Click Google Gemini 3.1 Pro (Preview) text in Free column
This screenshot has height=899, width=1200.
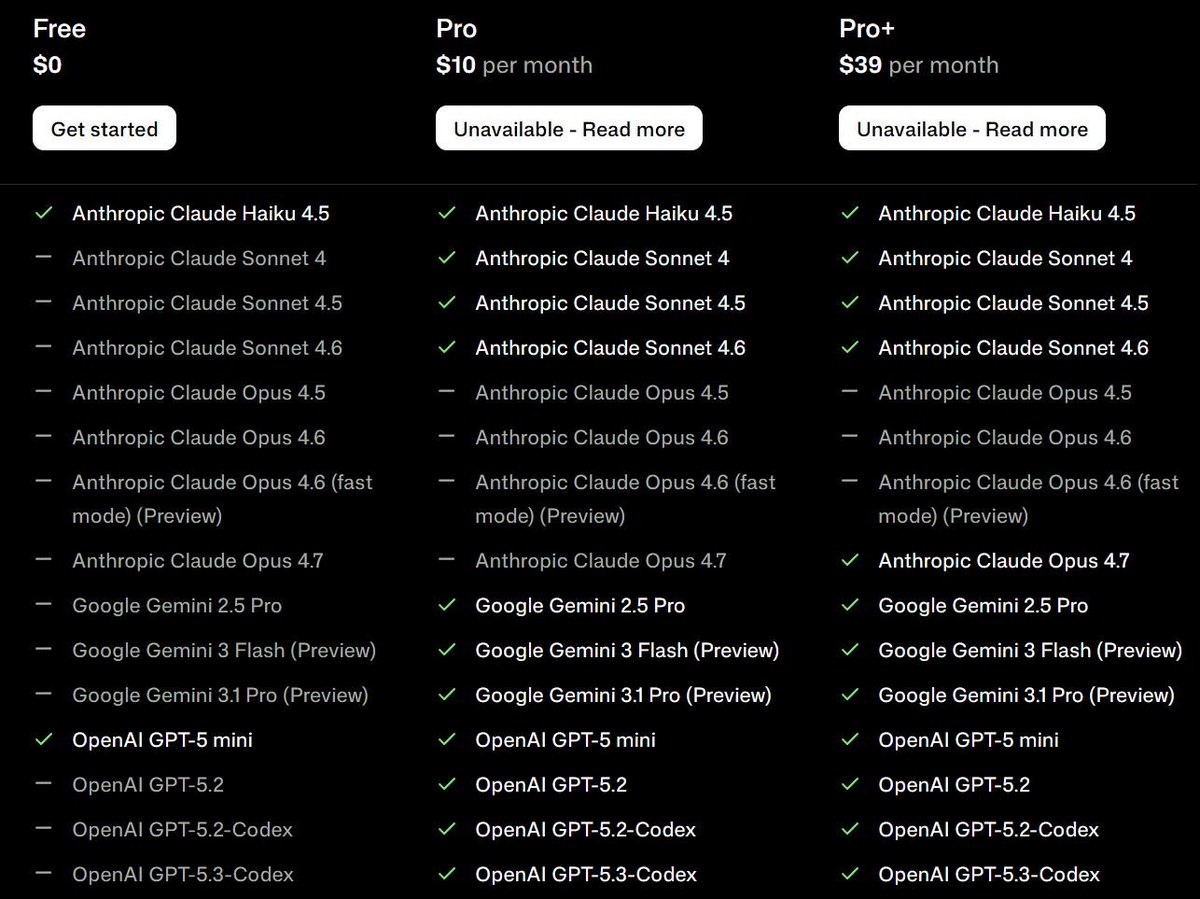point(220,695)
